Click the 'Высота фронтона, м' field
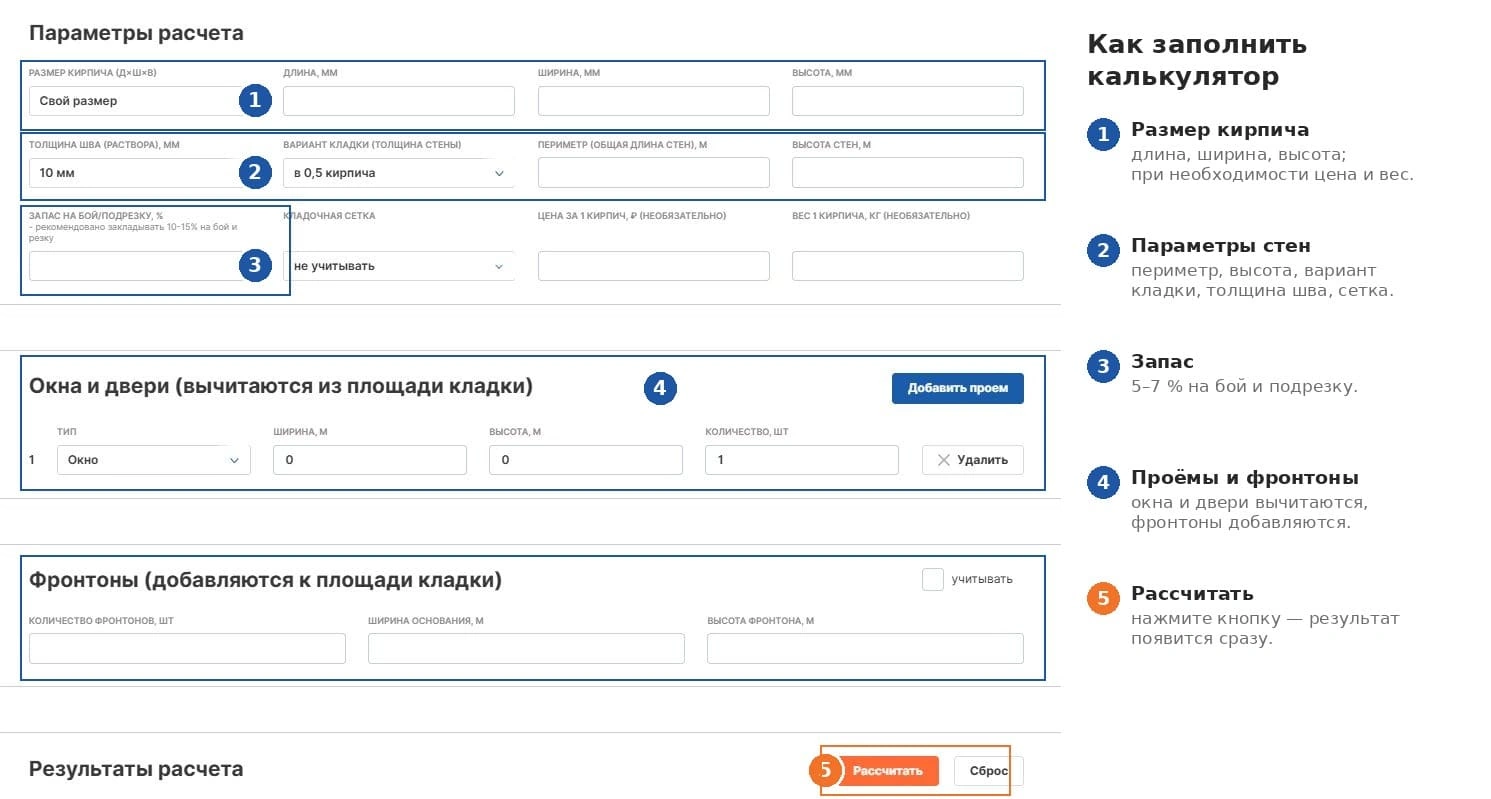This screenshot has height=799, width=1491. coord(865,648)
